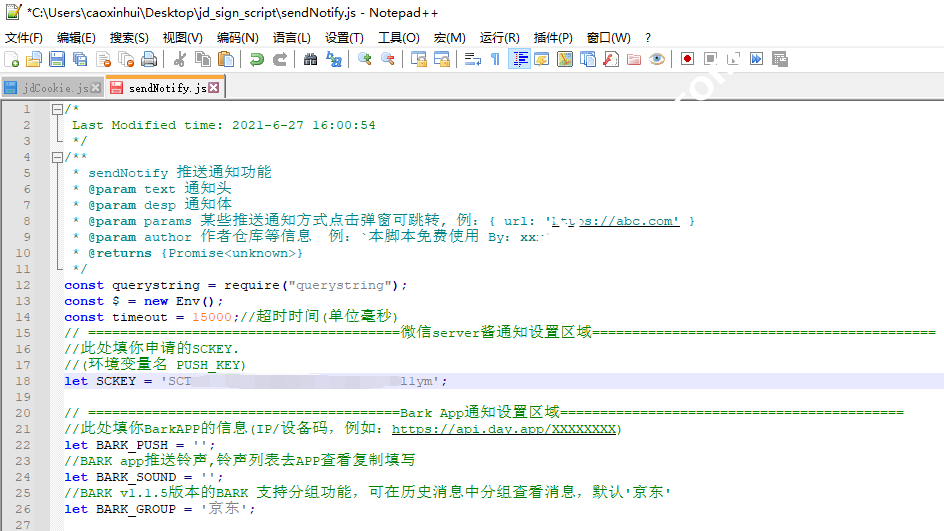Open the ? help menu
Image resolution: width=944 pixels, height=531 pixels.
648,38
